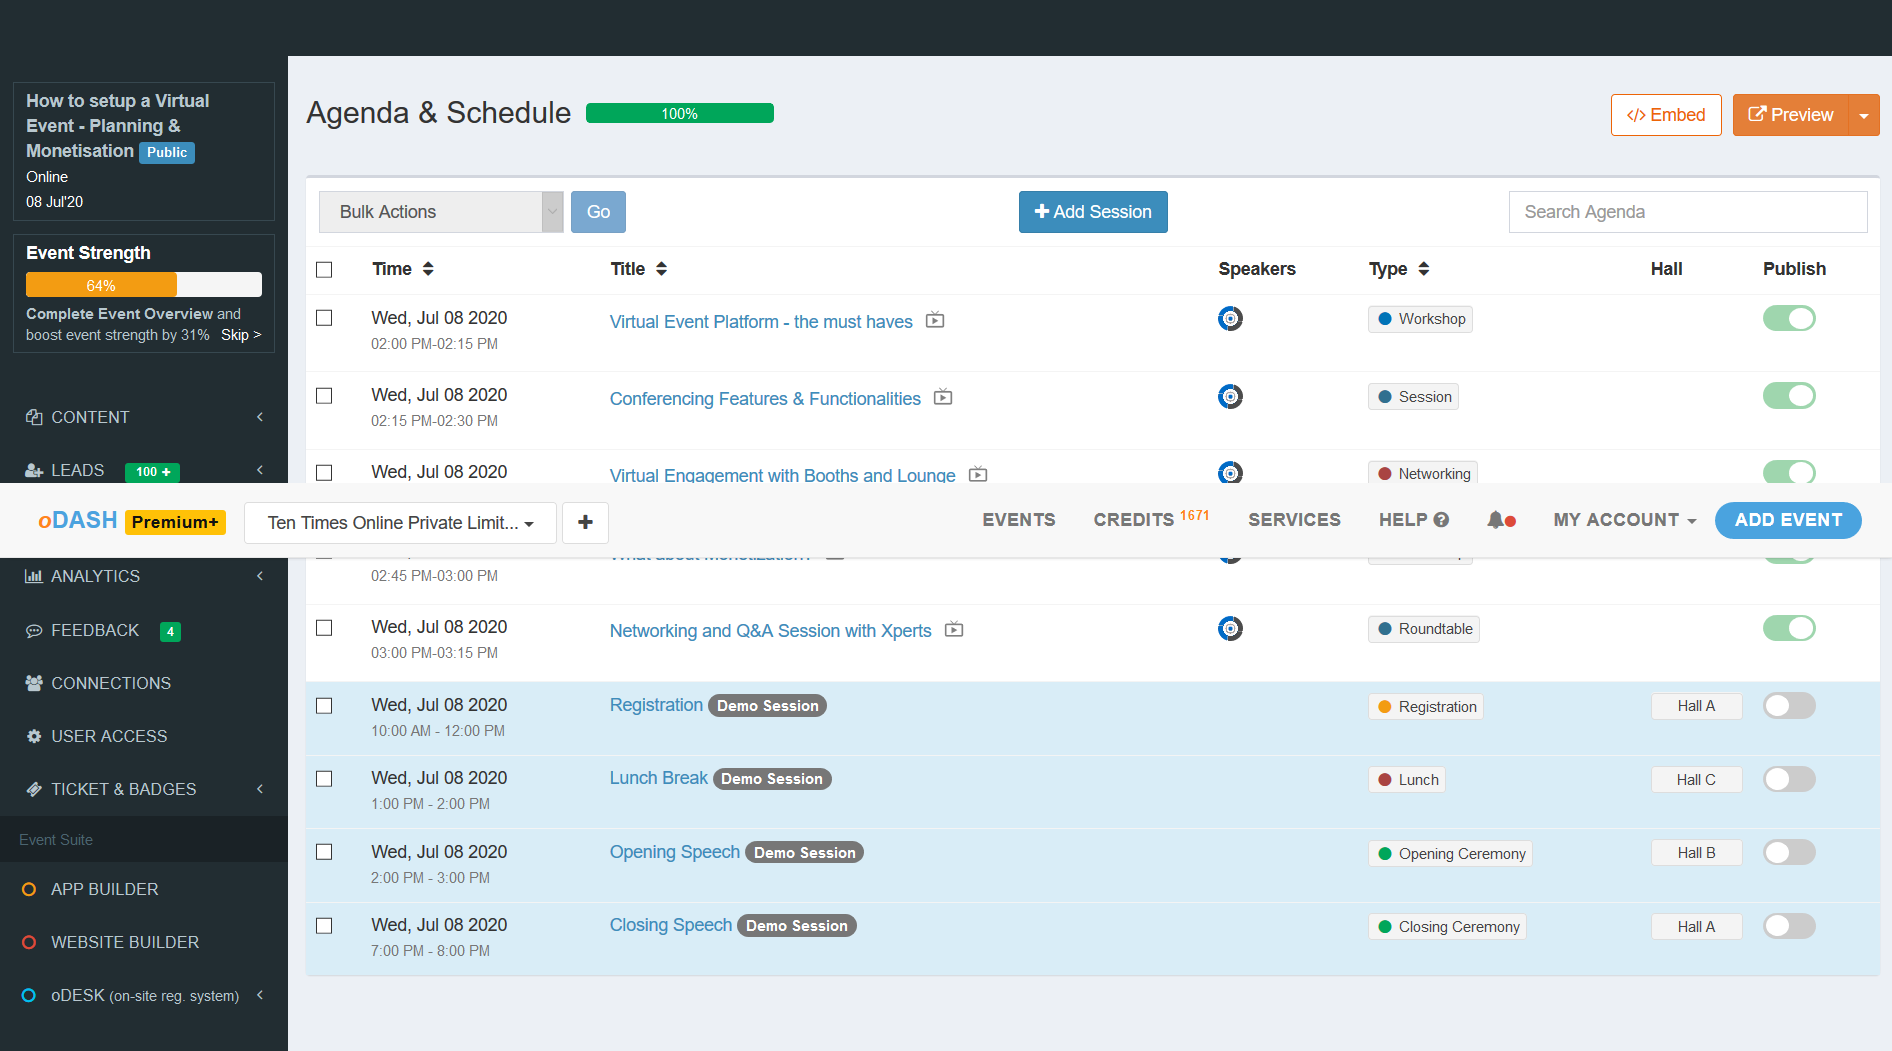This screenshot has width=1892, height=1051.
Task: Click the APP BUILDER circle icon
Action: (29, 889)
